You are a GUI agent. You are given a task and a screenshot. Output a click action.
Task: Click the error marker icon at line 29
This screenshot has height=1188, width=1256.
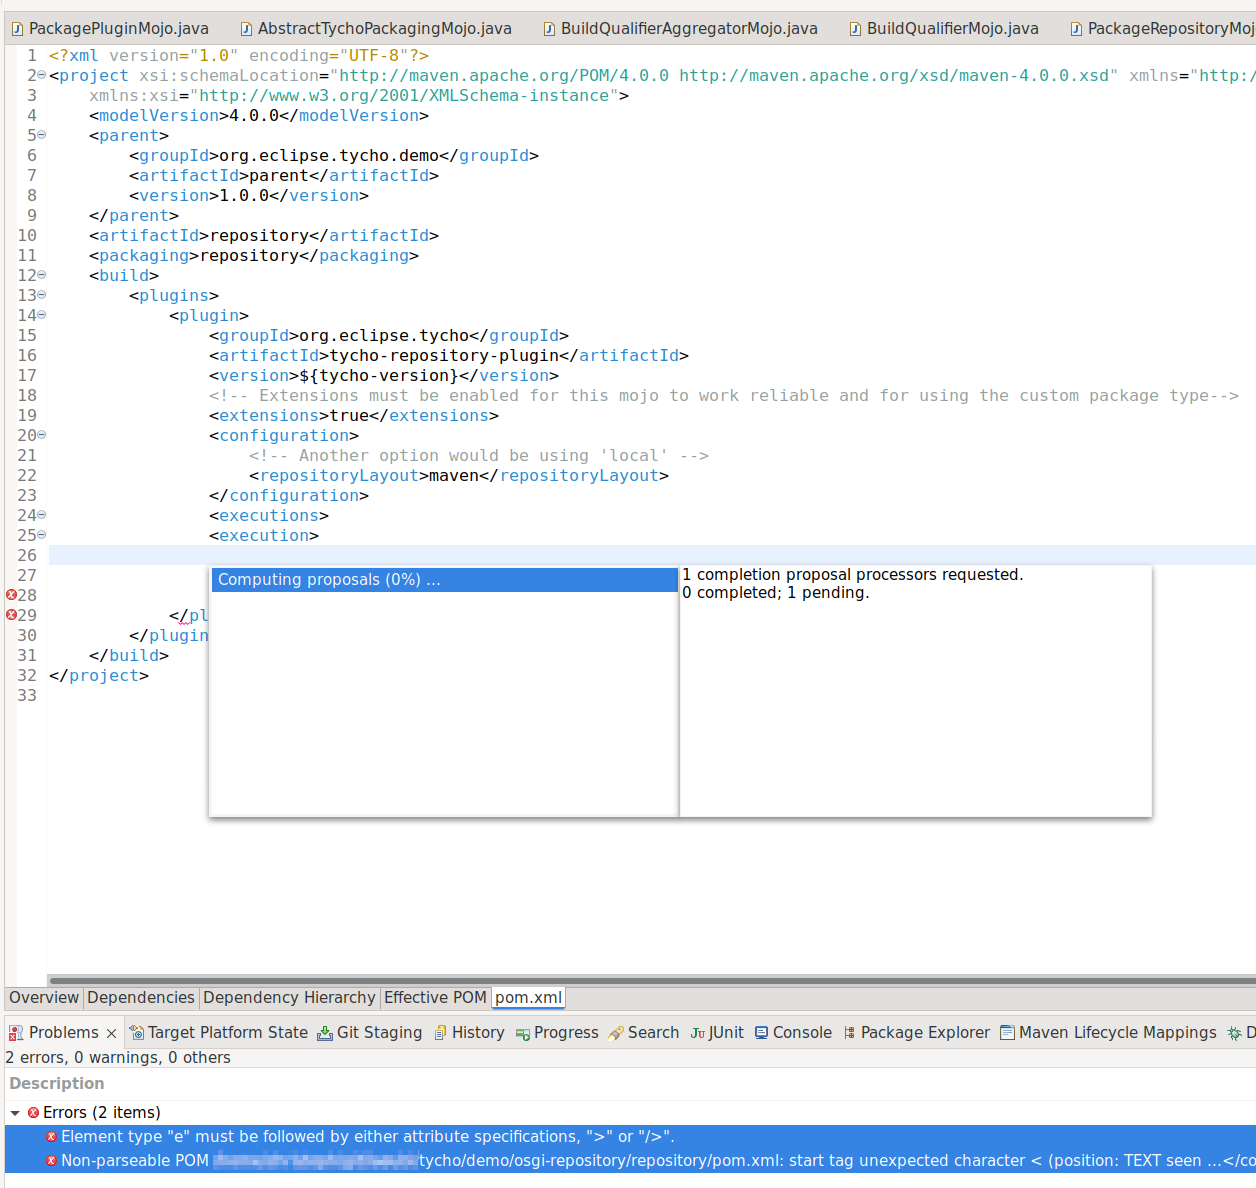9,615
